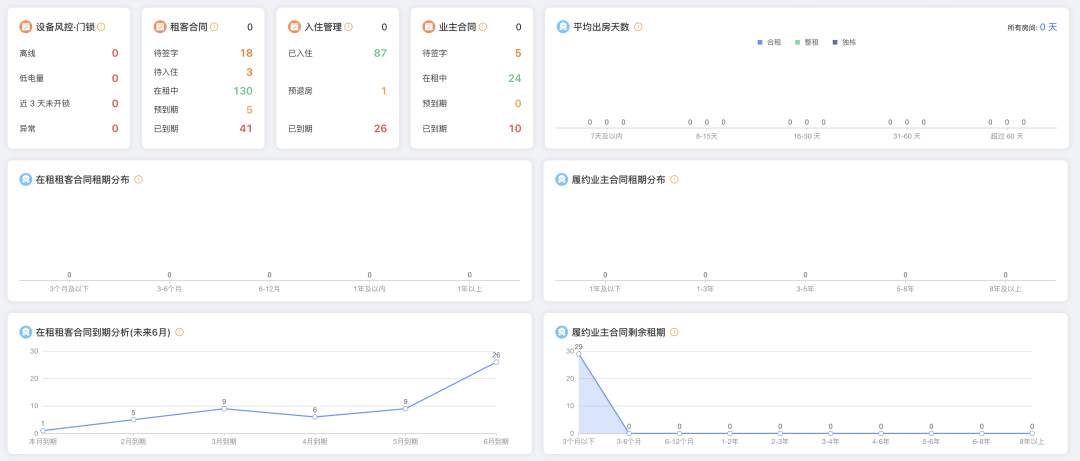The width and height of the screenshot is (1080, 461).
Task: Click the 5月到期 data point at 9
Action: (x=405, y=409)
